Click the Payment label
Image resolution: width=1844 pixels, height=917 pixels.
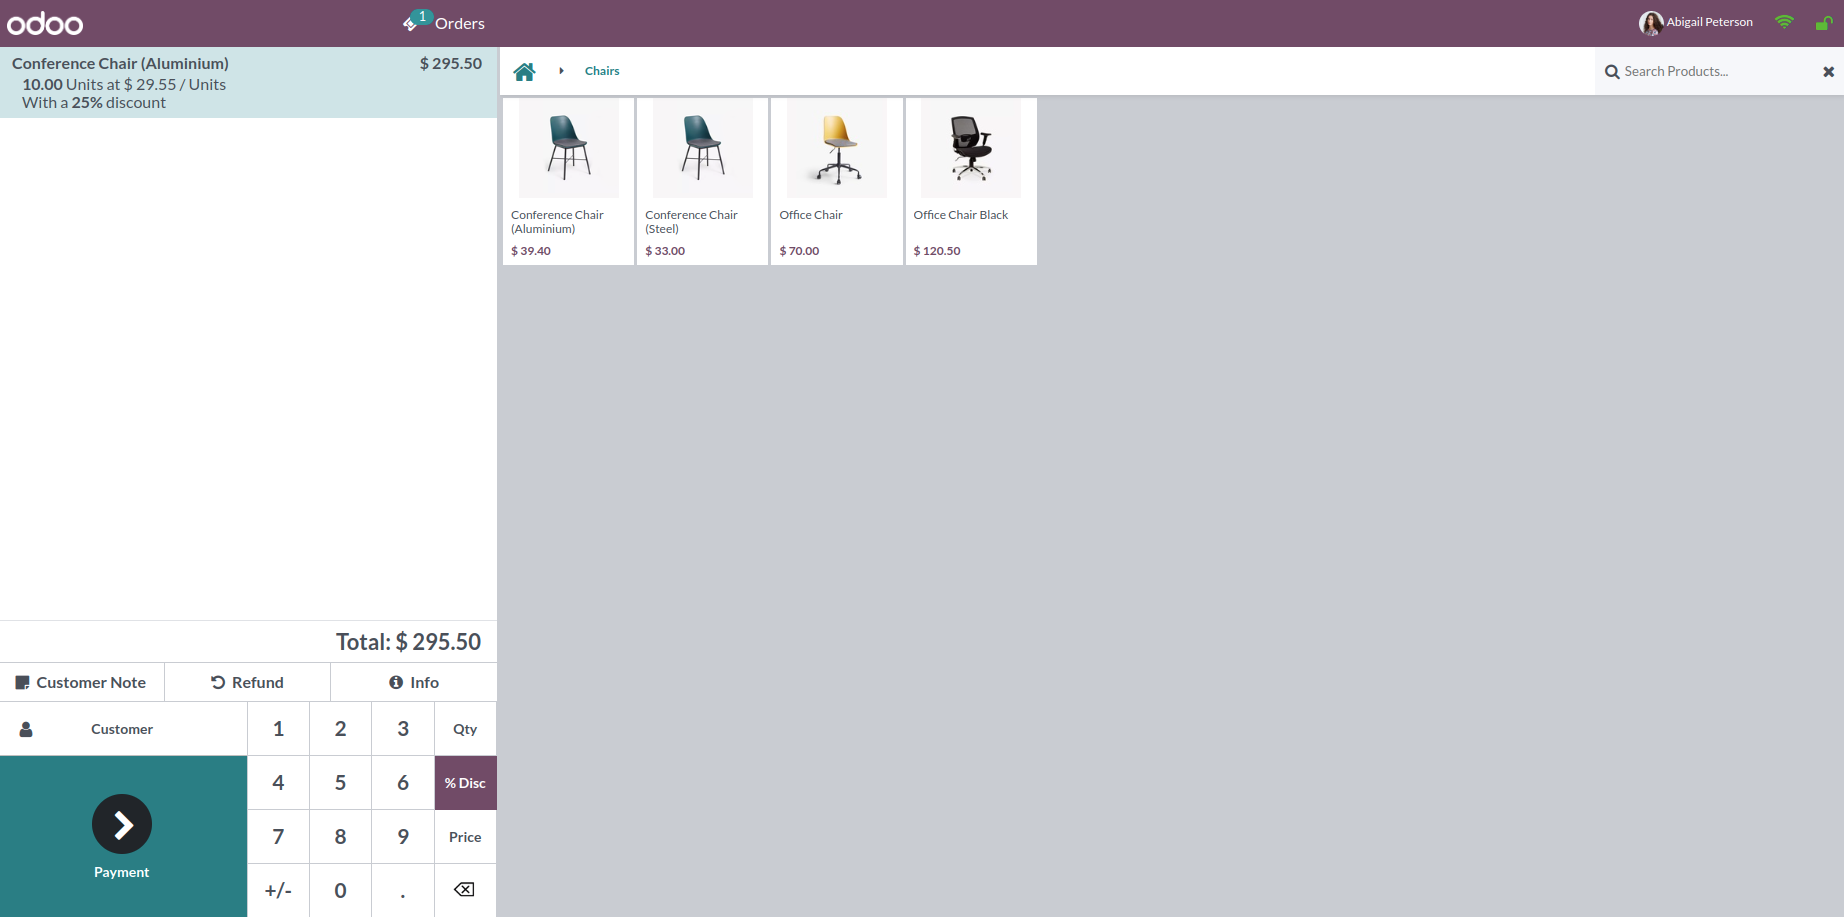(122, 872)
